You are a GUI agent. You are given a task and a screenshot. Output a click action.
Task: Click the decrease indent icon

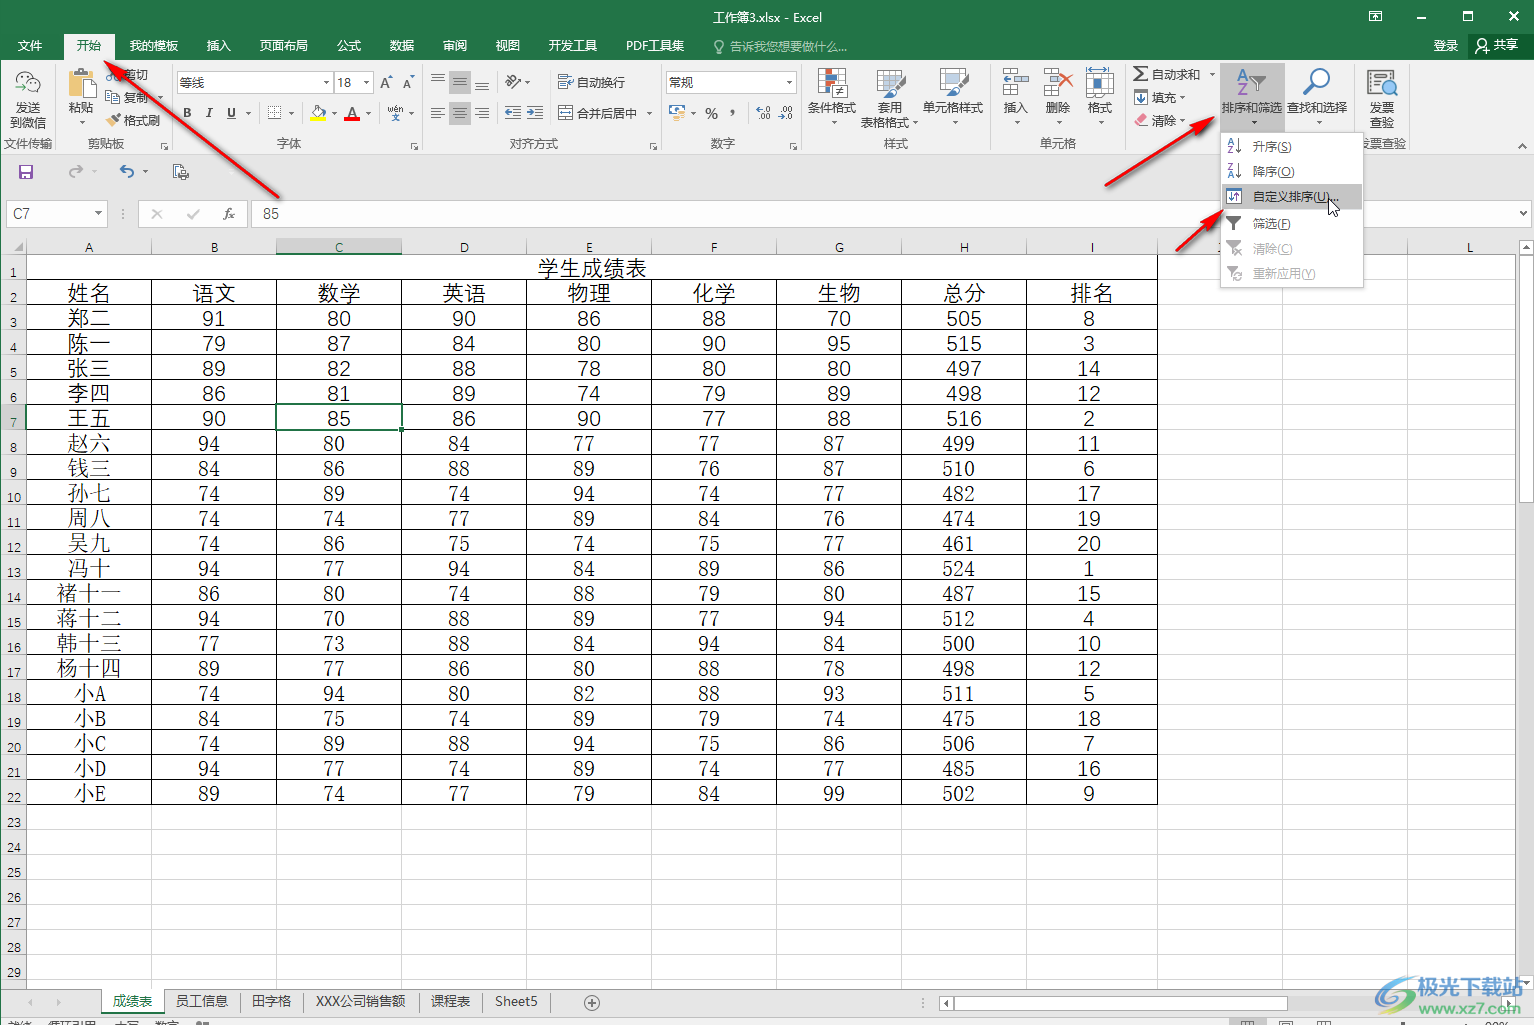(x=513, y=113)
